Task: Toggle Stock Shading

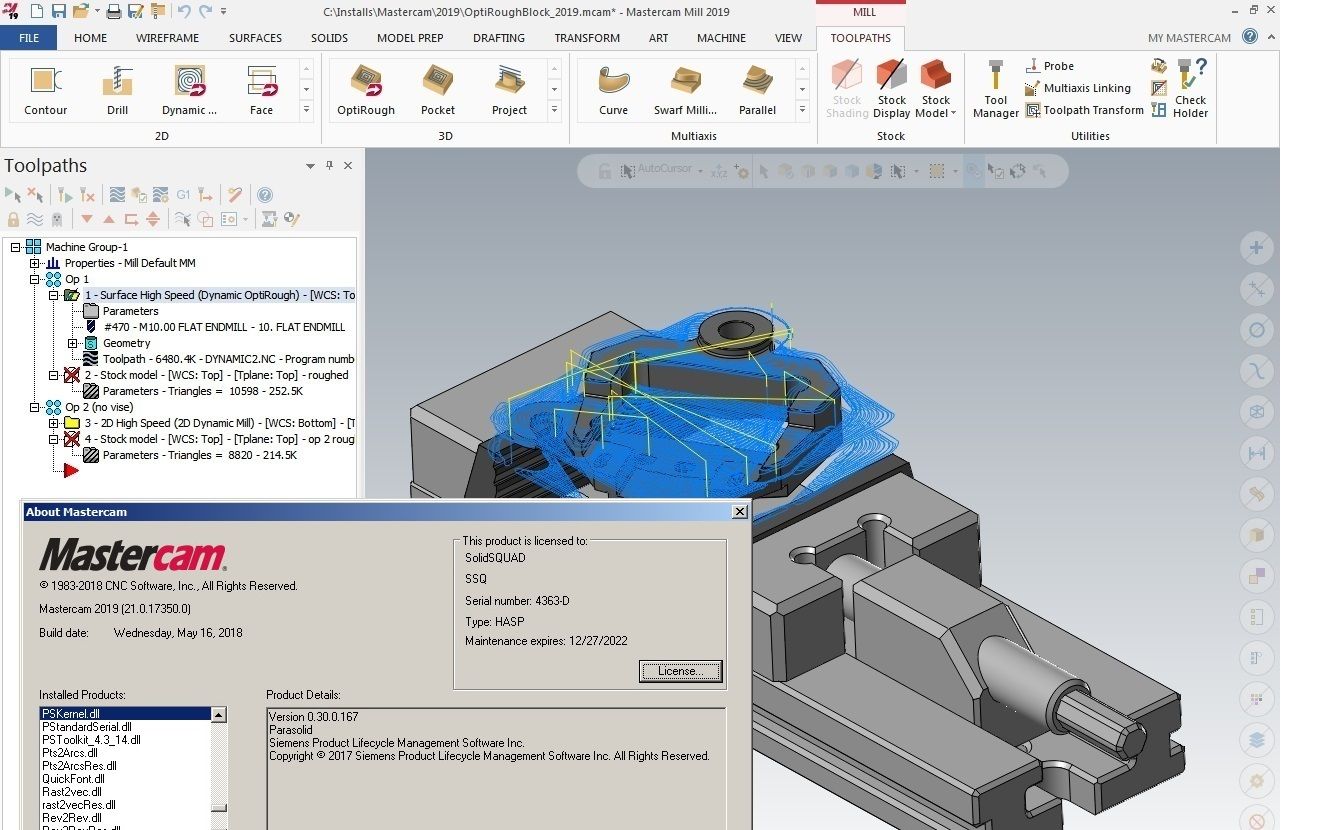Action: (x=847, y=89)
